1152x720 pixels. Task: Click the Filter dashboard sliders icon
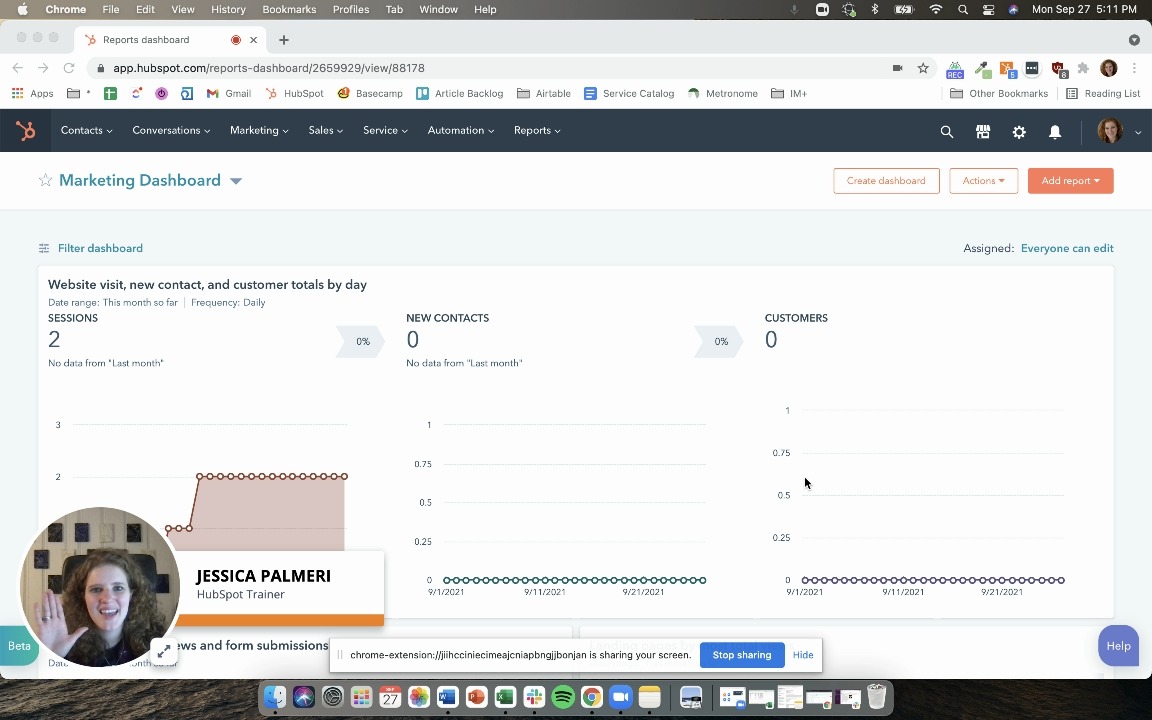[x=44, y=249]
